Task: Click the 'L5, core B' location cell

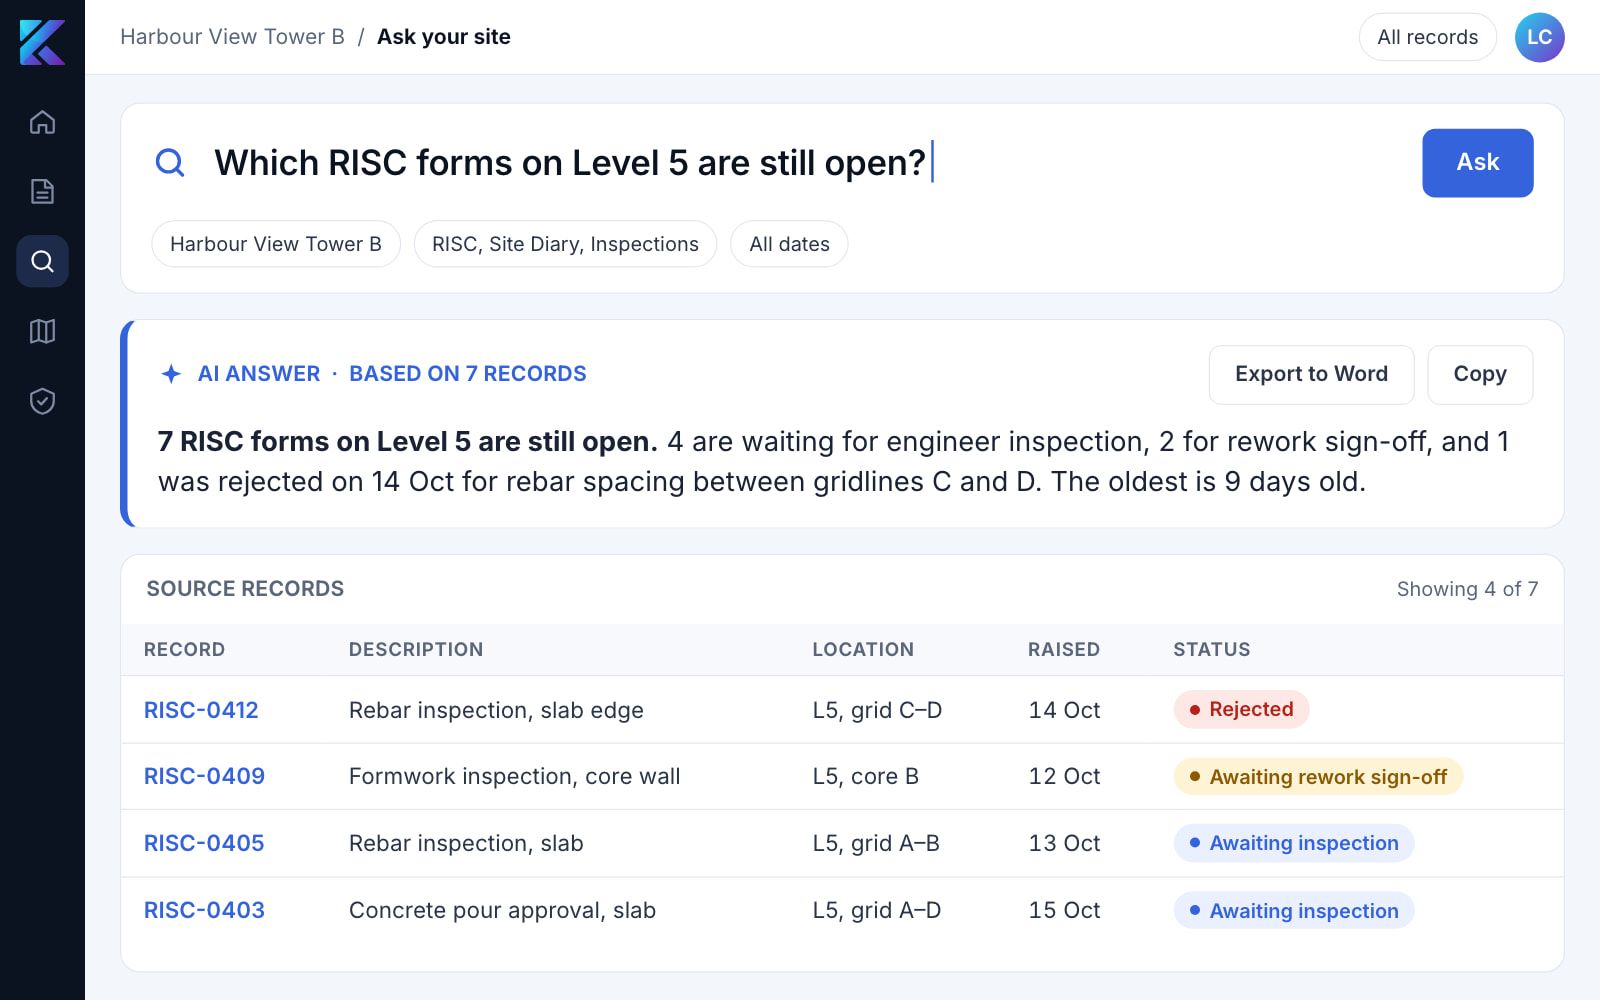Action: click(865, 776)
